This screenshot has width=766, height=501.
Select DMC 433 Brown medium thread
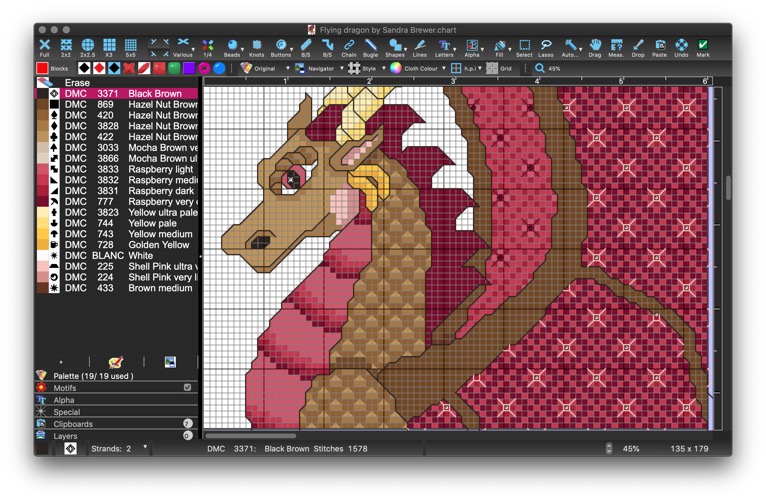[117, 288]
